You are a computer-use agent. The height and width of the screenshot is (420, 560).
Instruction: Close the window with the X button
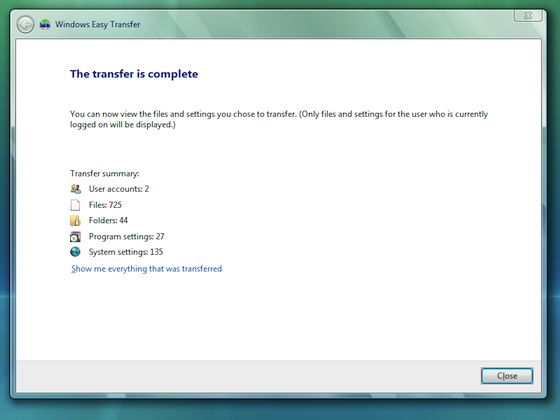click(x=528, y=15)
